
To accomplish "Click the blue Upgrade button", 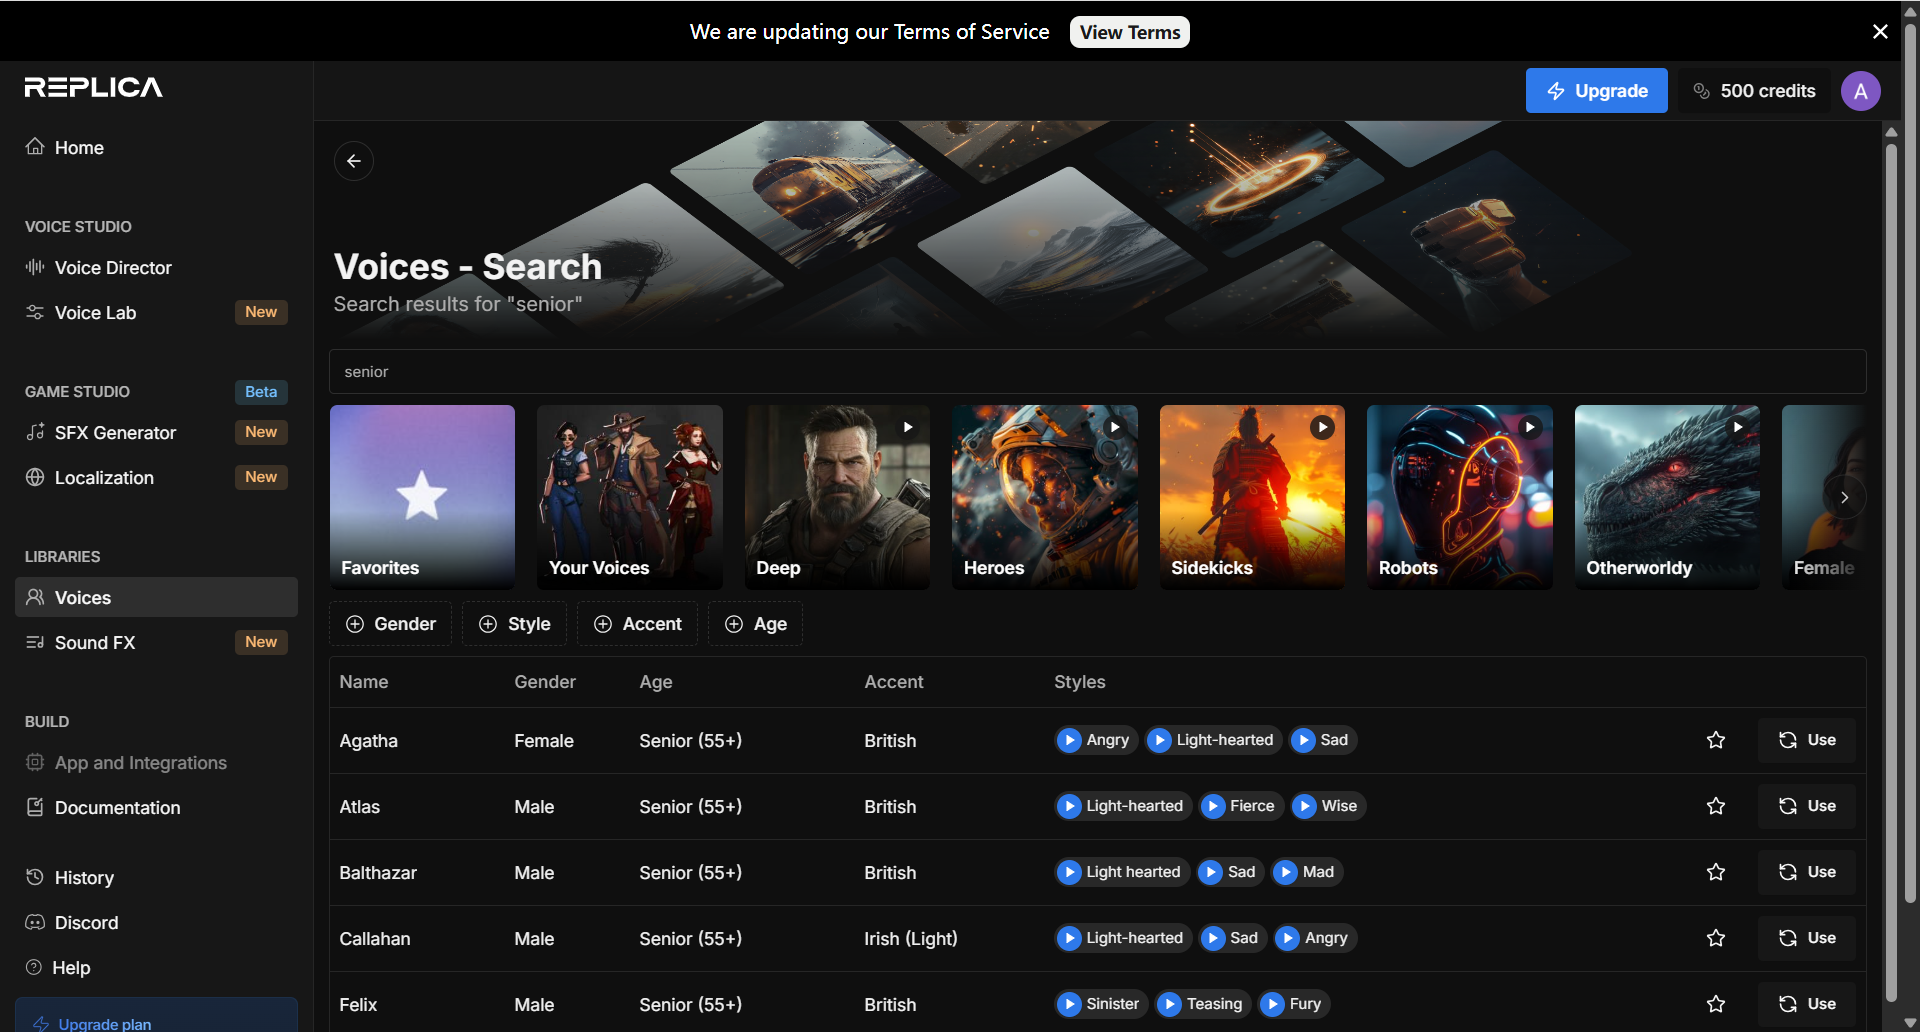I will point(1597,91).
